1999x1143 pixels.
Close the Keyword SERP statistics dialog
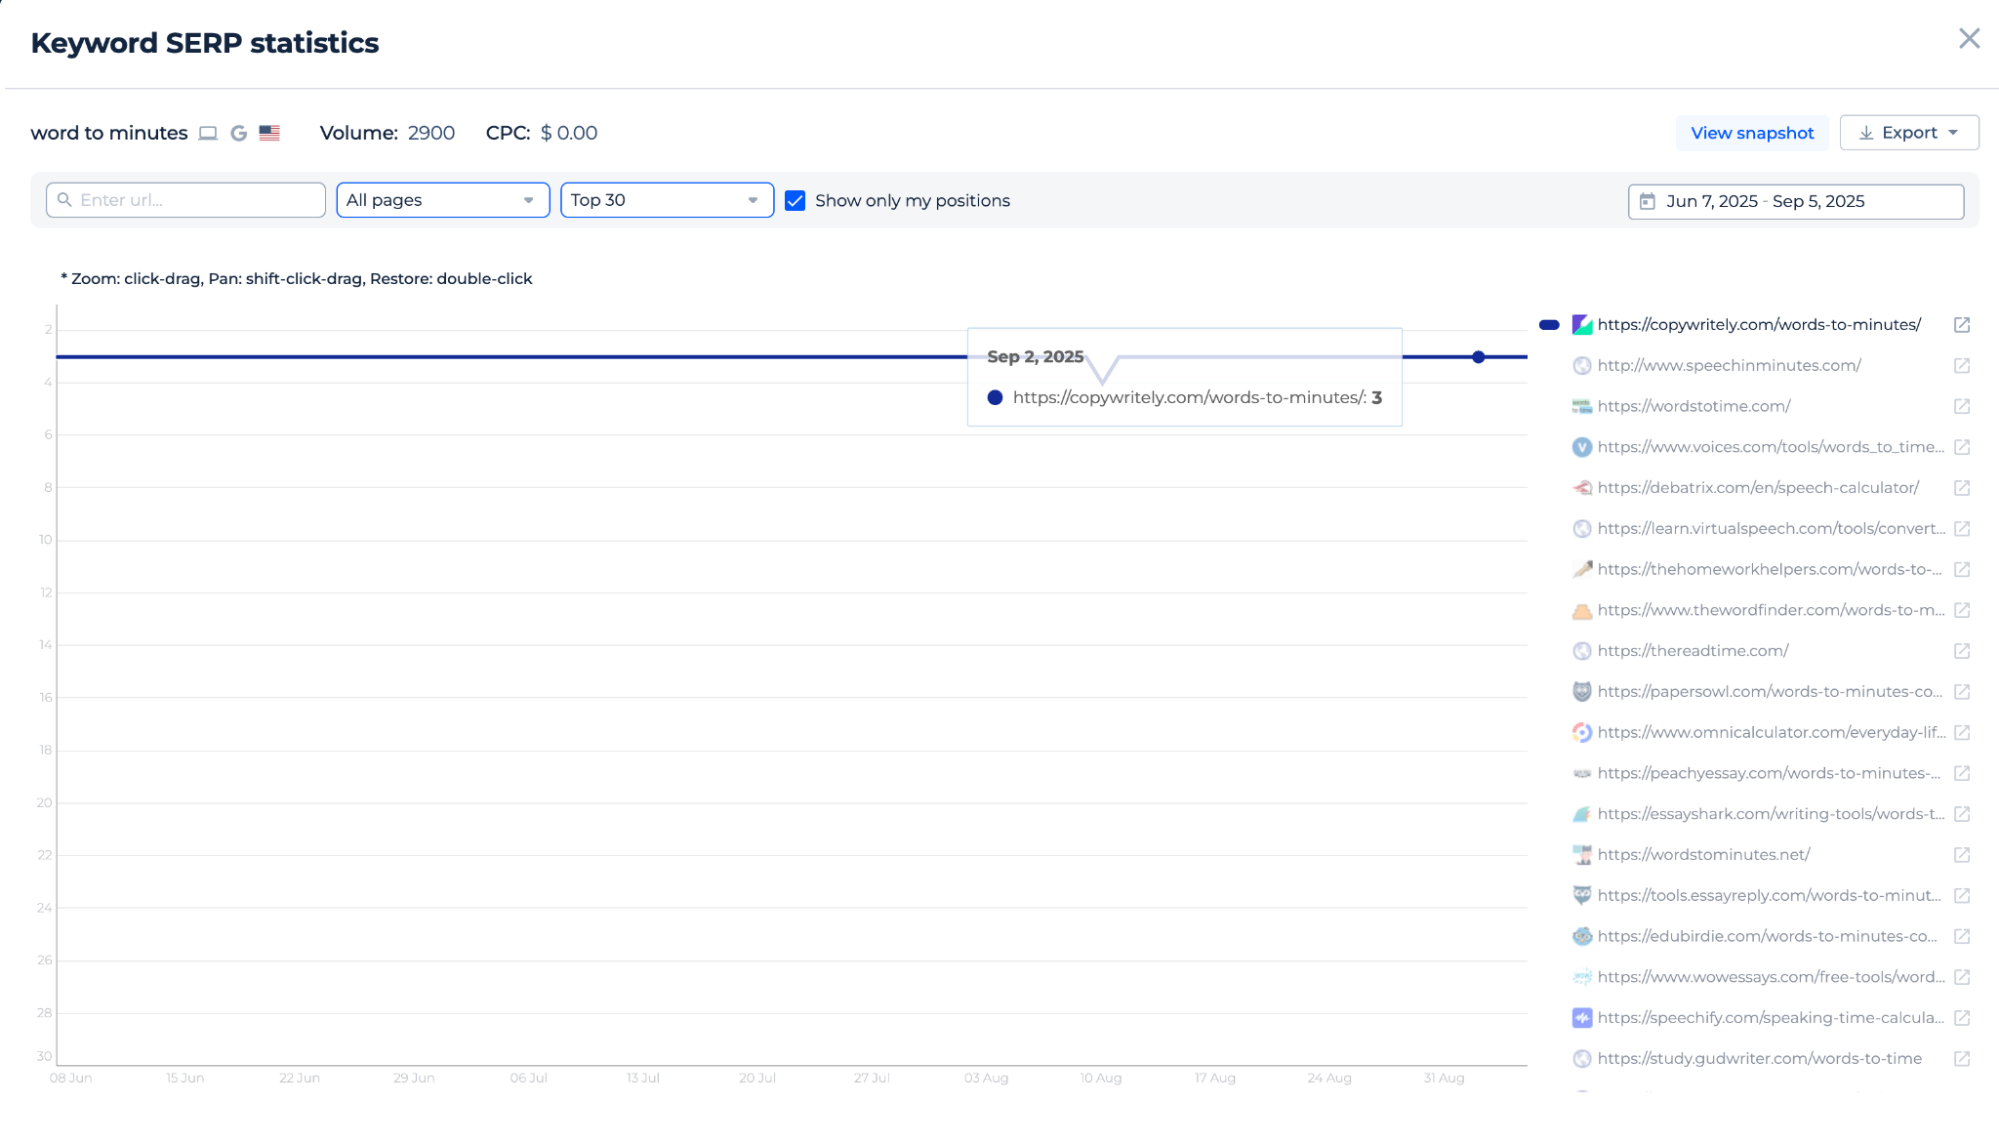pos(1969,39)
